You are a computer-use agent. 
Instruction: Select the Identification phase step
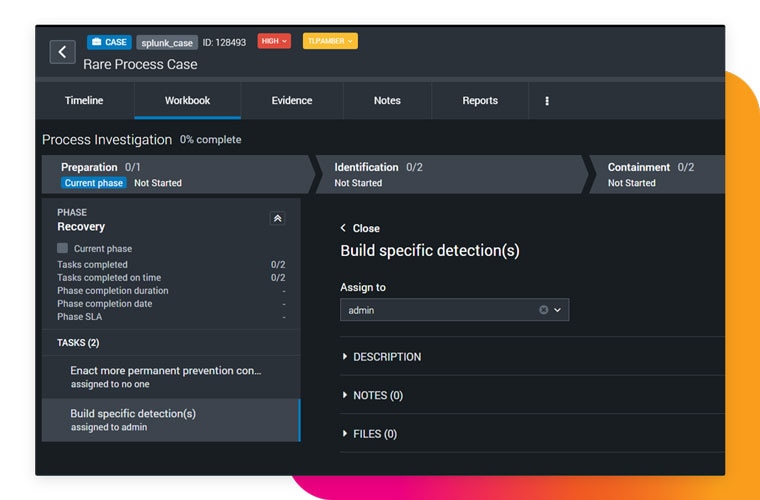pyautogui.click(x=450, y=174)
